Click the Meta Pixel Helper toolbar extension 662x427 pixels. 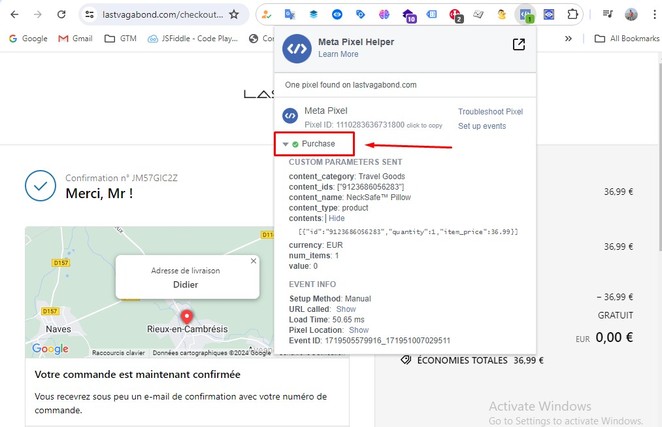click(526, 15)
